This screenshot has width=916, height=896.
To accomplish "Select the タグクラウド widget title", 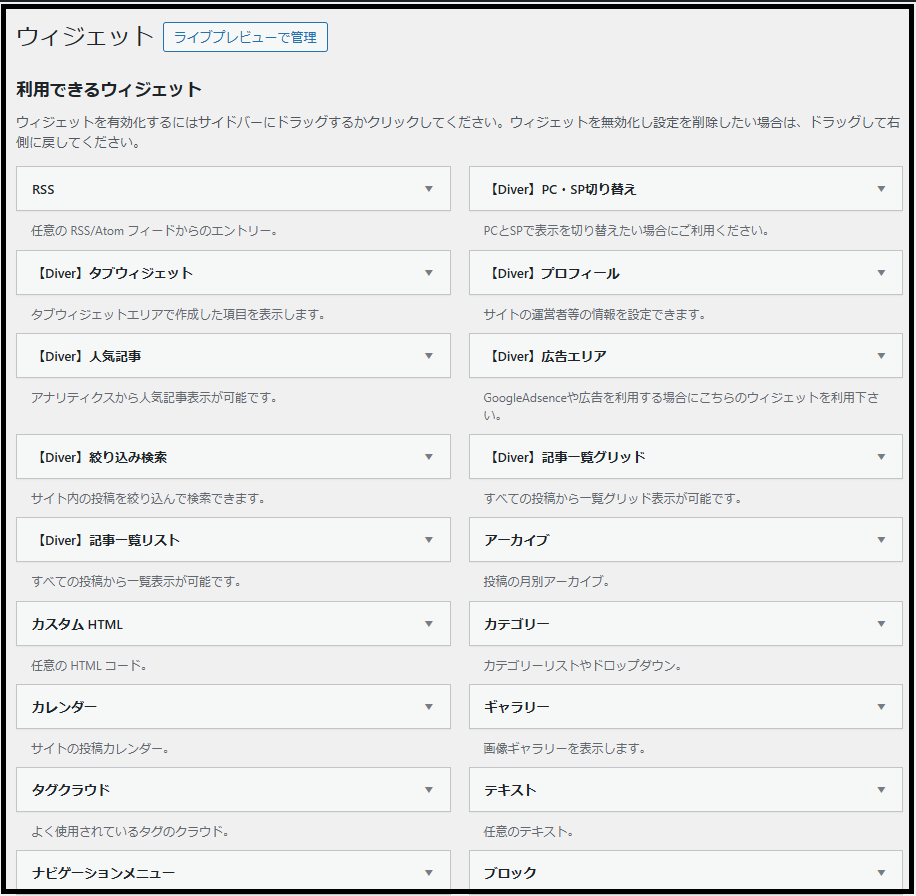I will 71,790.
